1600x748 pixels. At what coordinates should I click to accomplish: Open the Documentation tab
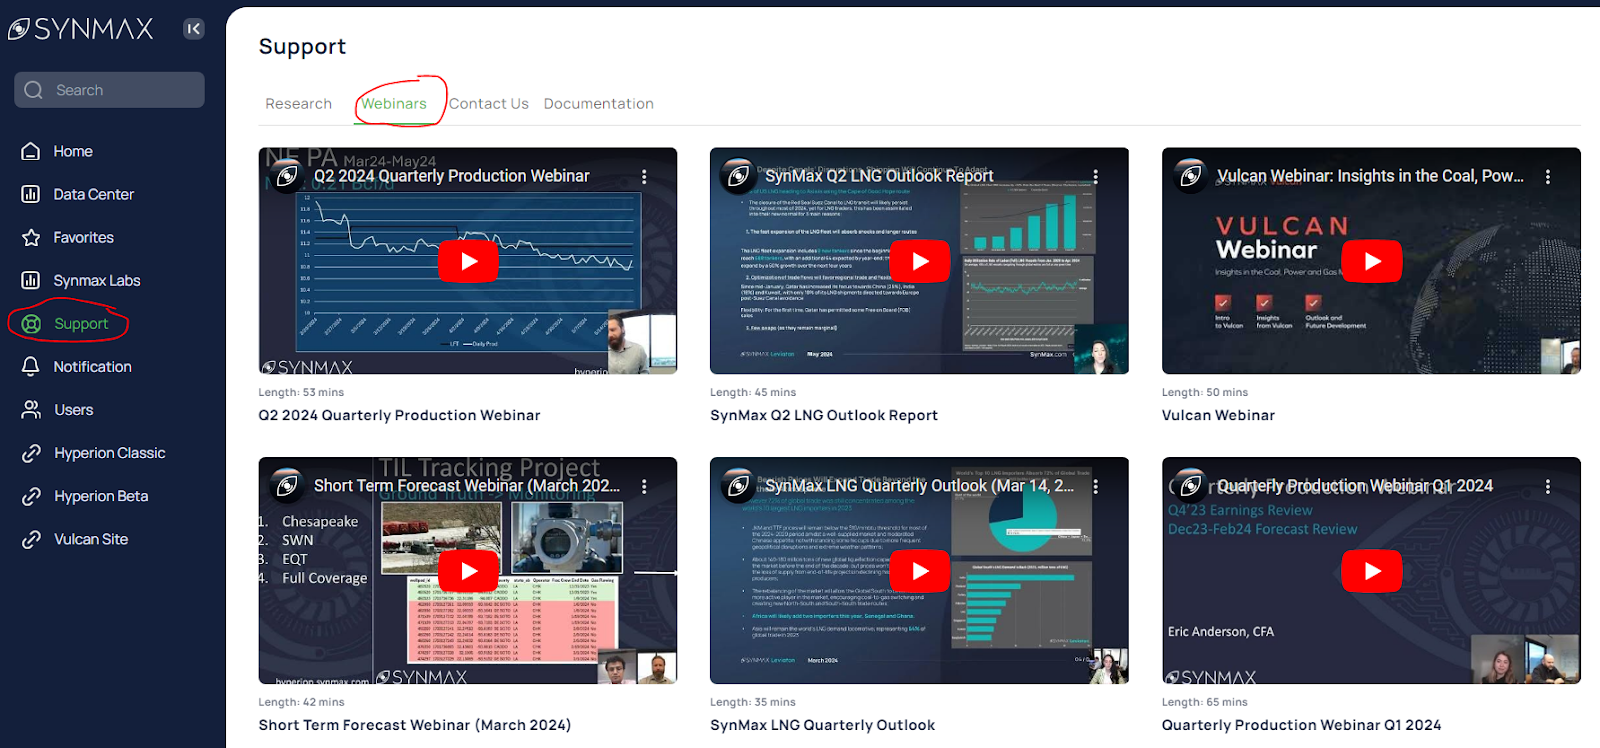point(598,104)
